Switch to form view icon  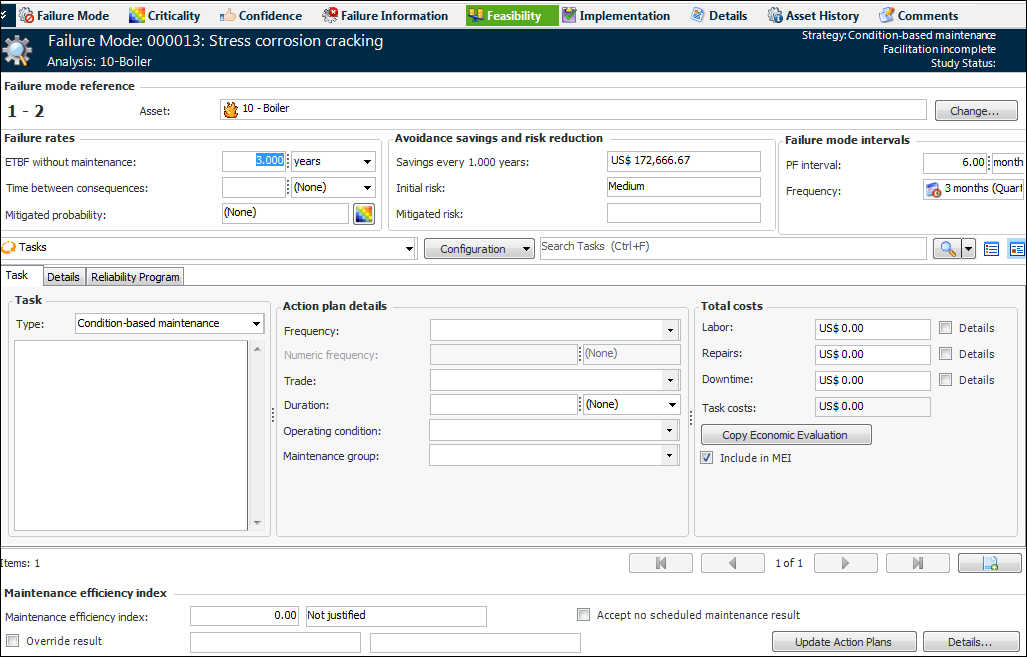(1016, 249)
